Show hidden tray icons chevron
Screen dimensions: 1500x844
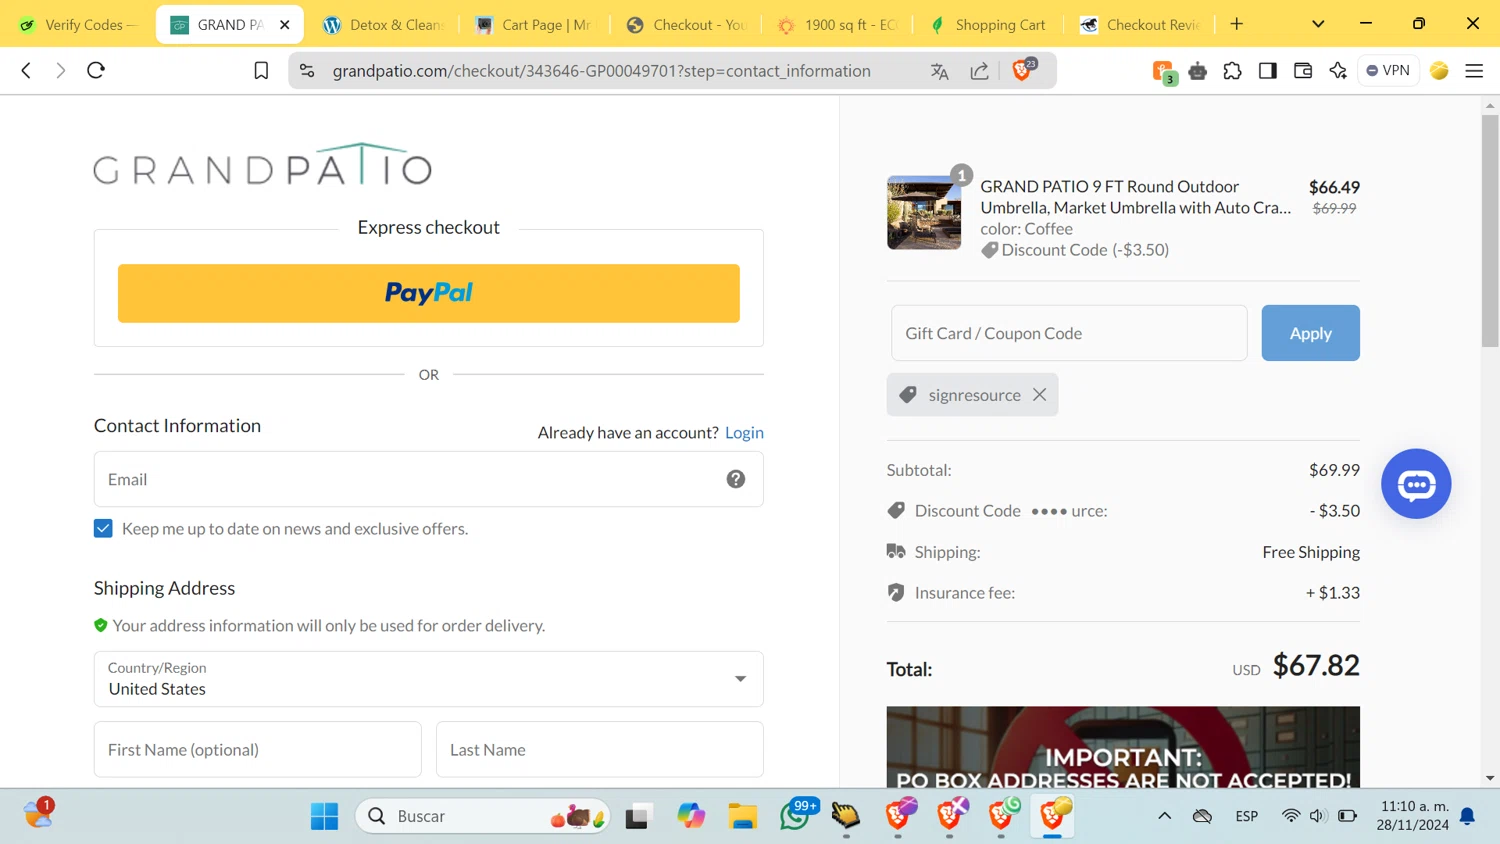pyautogui.click(x=1165, y=816)
